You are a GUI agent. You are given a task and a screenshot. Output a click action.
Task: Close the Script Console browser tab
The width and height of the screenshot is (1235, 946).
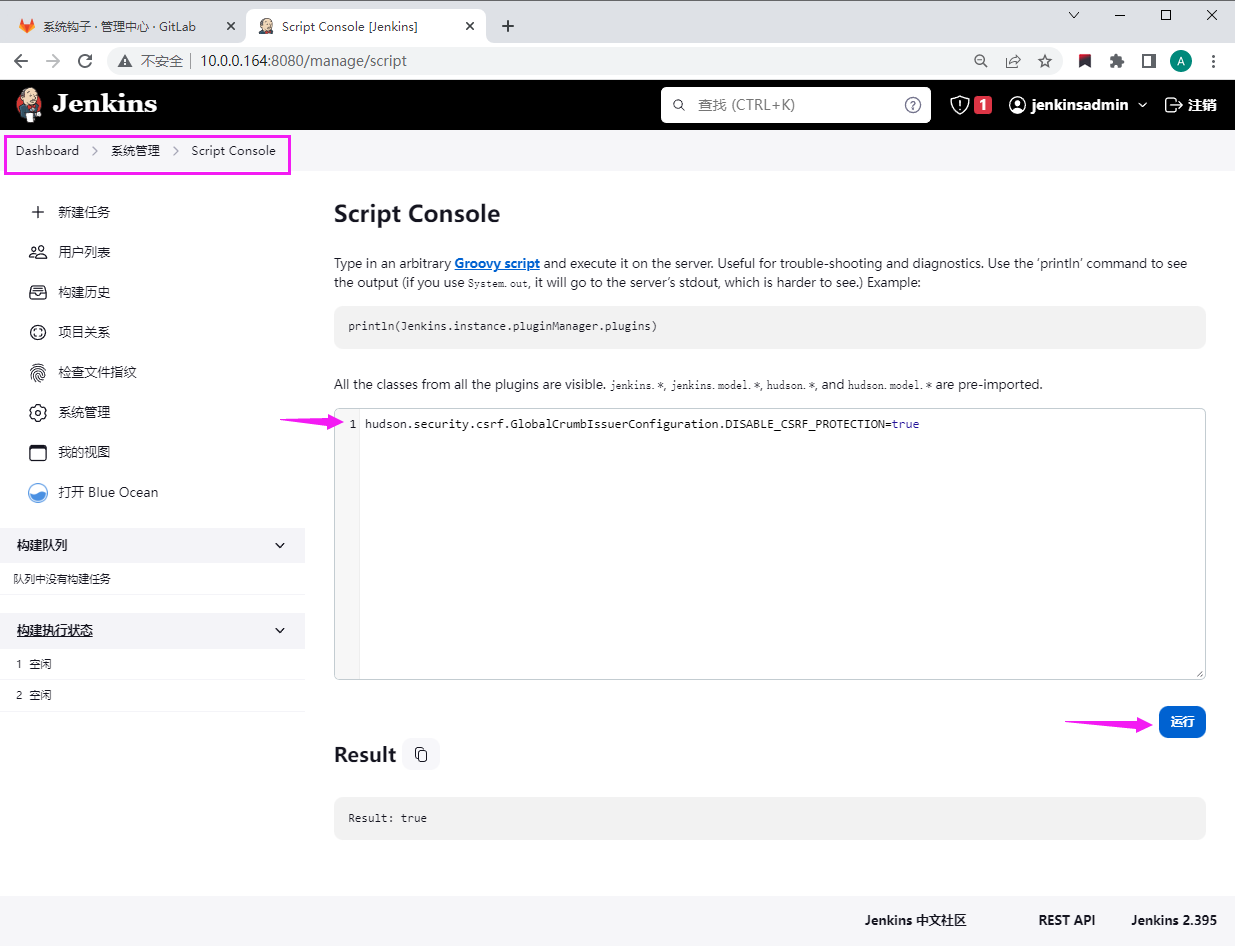471,26
